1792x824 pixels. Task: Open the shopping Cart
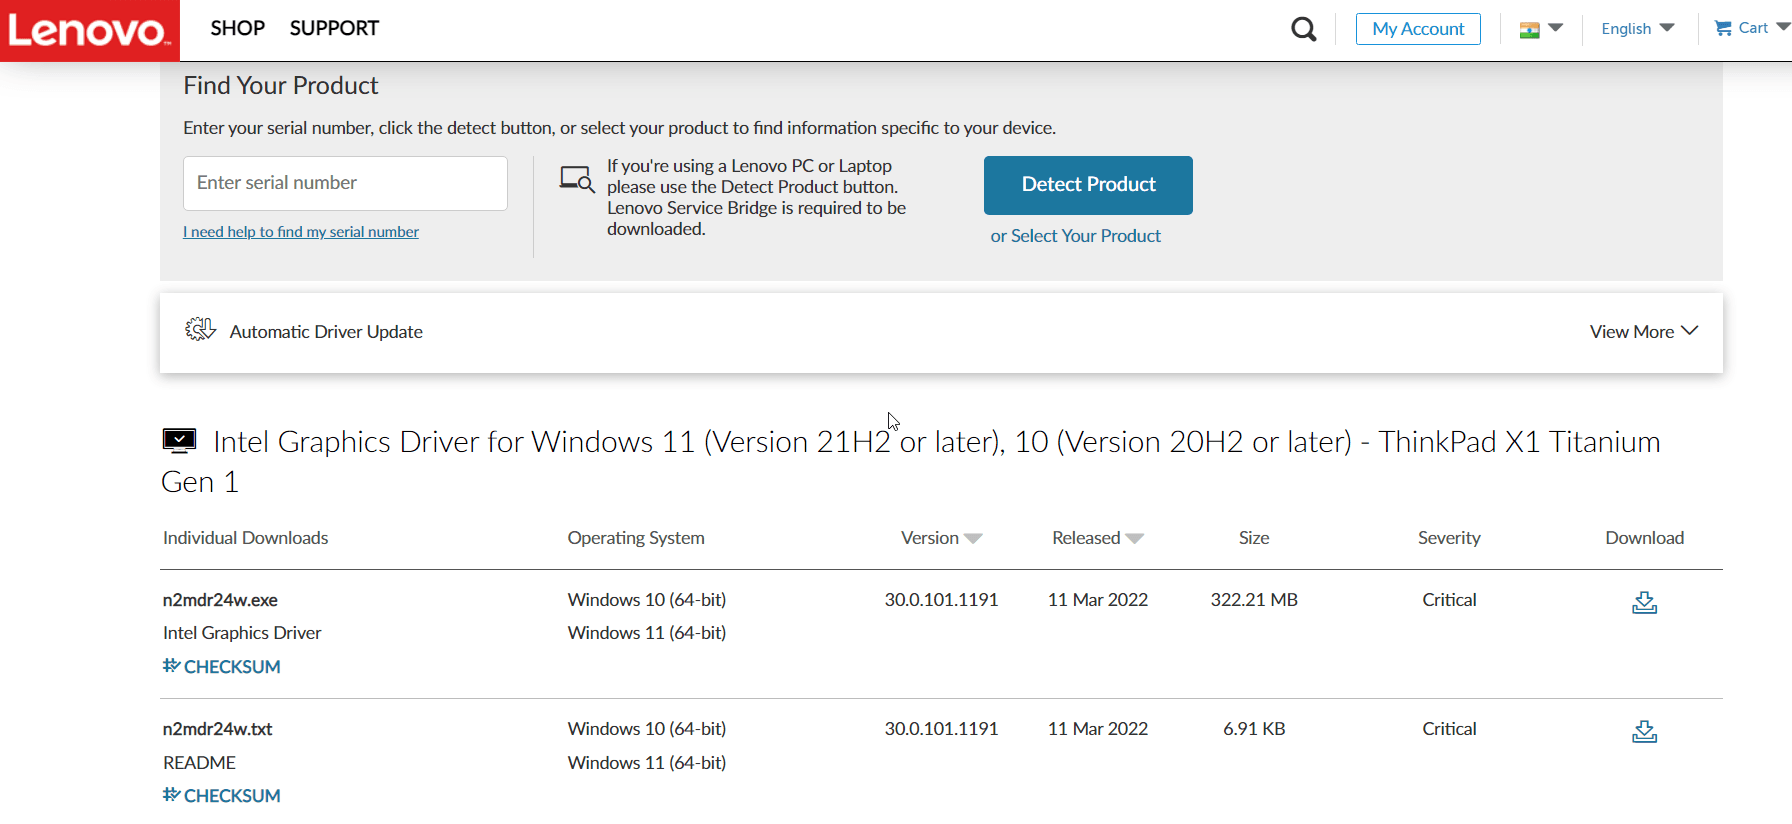coord(1742,28)
